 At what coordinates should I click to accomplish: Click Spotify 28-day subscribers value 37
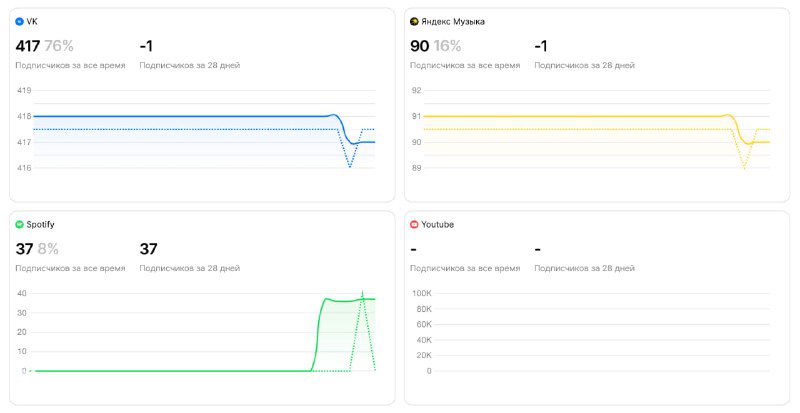pos(149,249)
